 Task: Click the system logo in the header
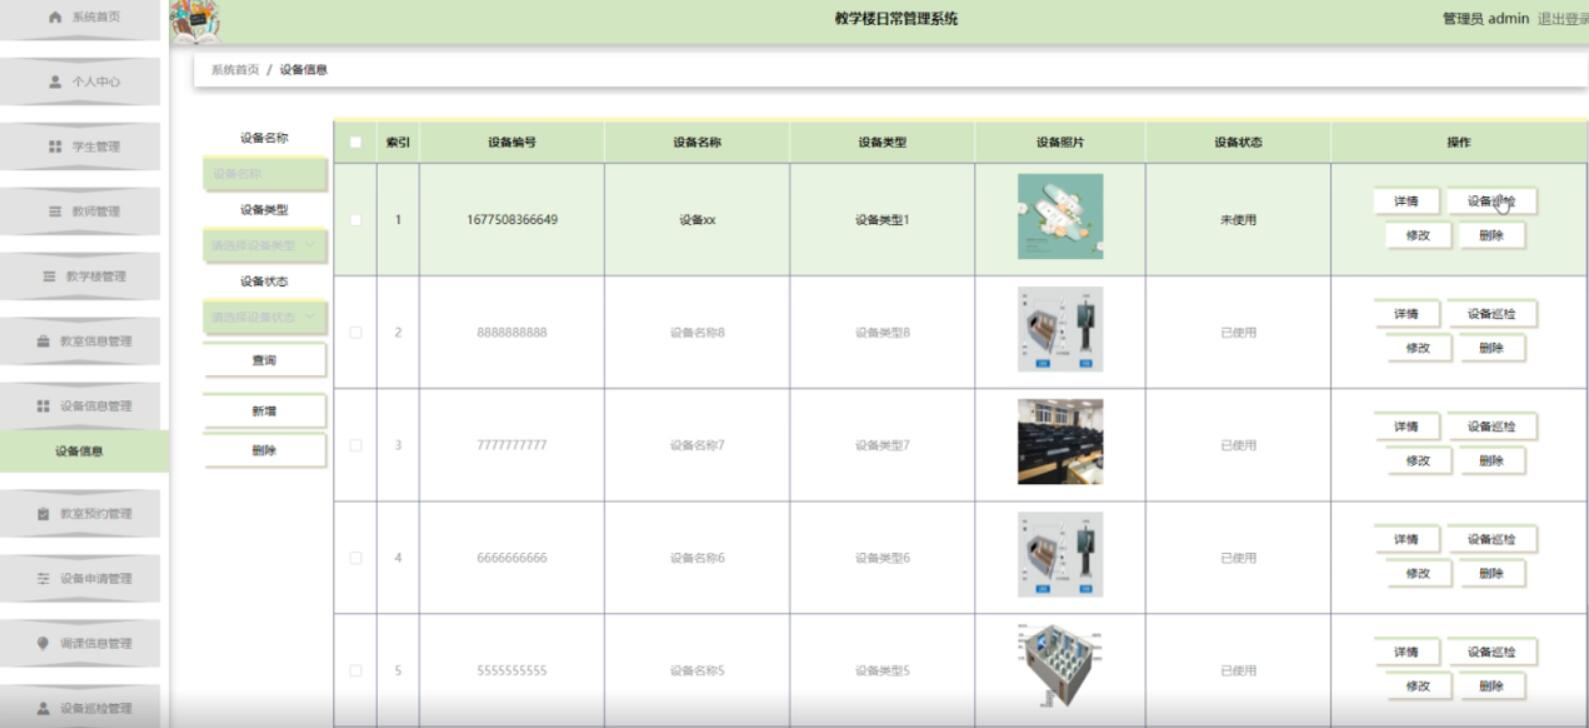pyautogui.click(x=196, y=21)
